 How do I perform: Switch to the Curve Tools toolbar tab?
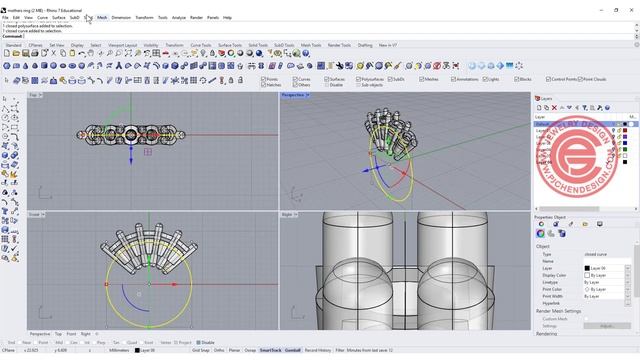coord(201,45)
